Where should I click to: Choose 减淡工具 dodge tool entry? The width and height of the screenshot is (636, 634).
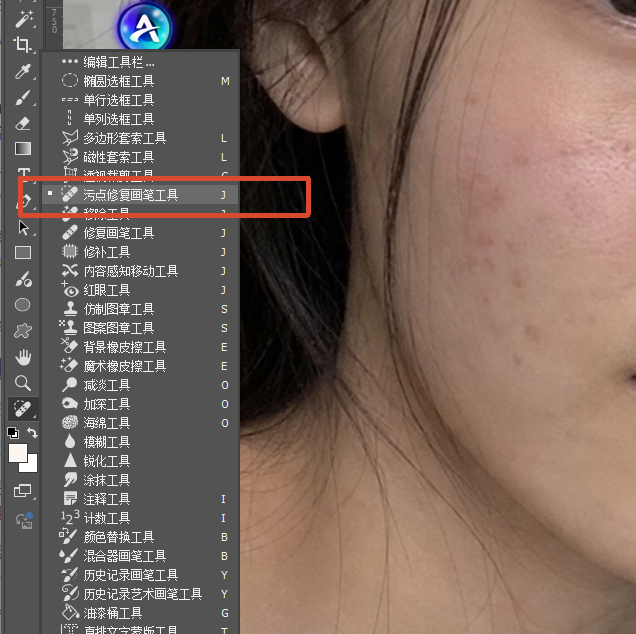point(141,385)
